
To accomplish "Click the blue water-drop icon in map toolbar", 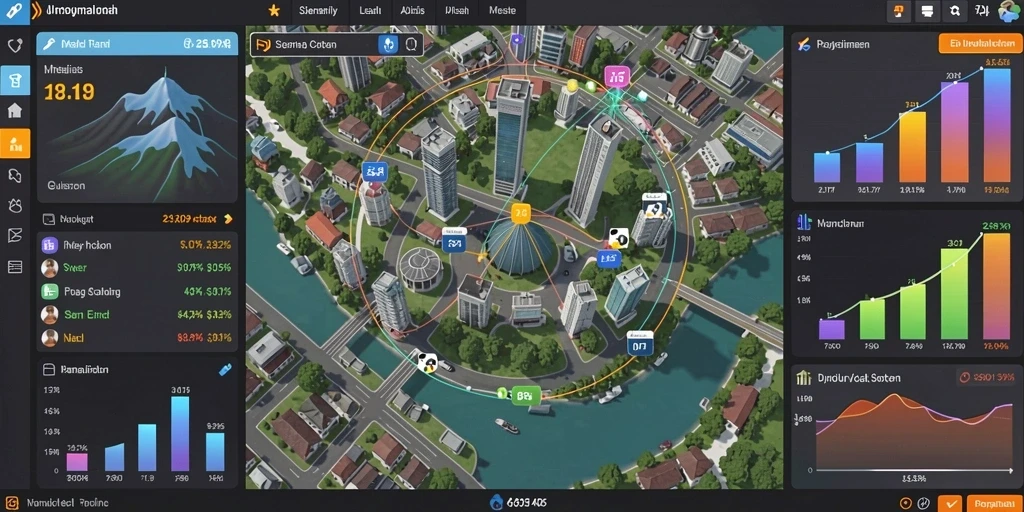I will tap(389, 44).
